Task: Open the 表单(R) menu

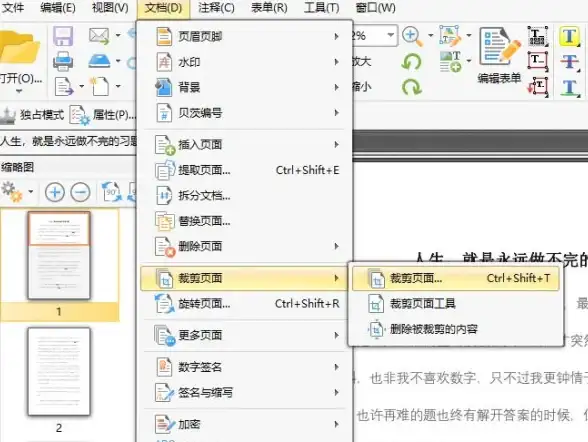Action: (269, 7)
